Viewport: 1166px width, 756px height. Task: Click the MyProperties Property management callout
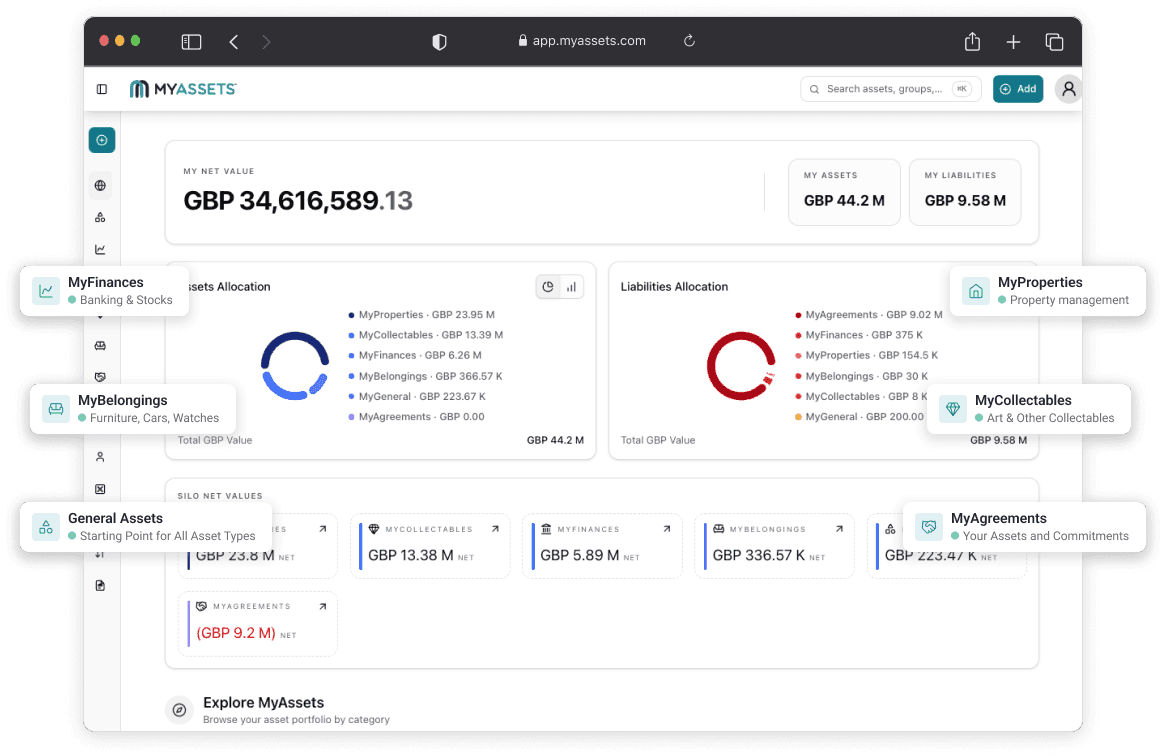coord(1048,291)
